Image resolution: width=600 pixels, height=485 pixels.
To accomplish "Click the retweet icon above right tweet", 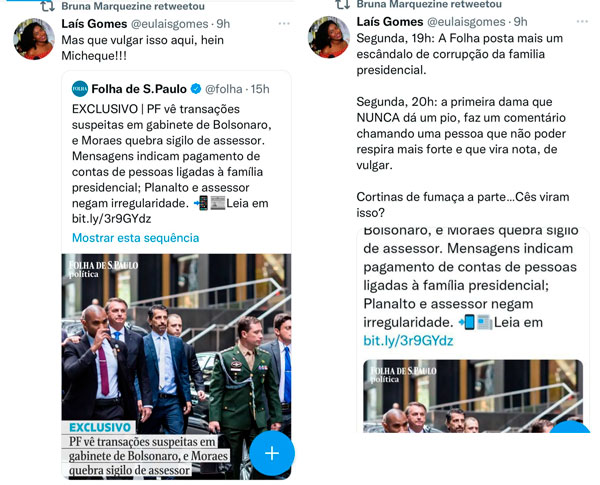I will tap(343, 4).
